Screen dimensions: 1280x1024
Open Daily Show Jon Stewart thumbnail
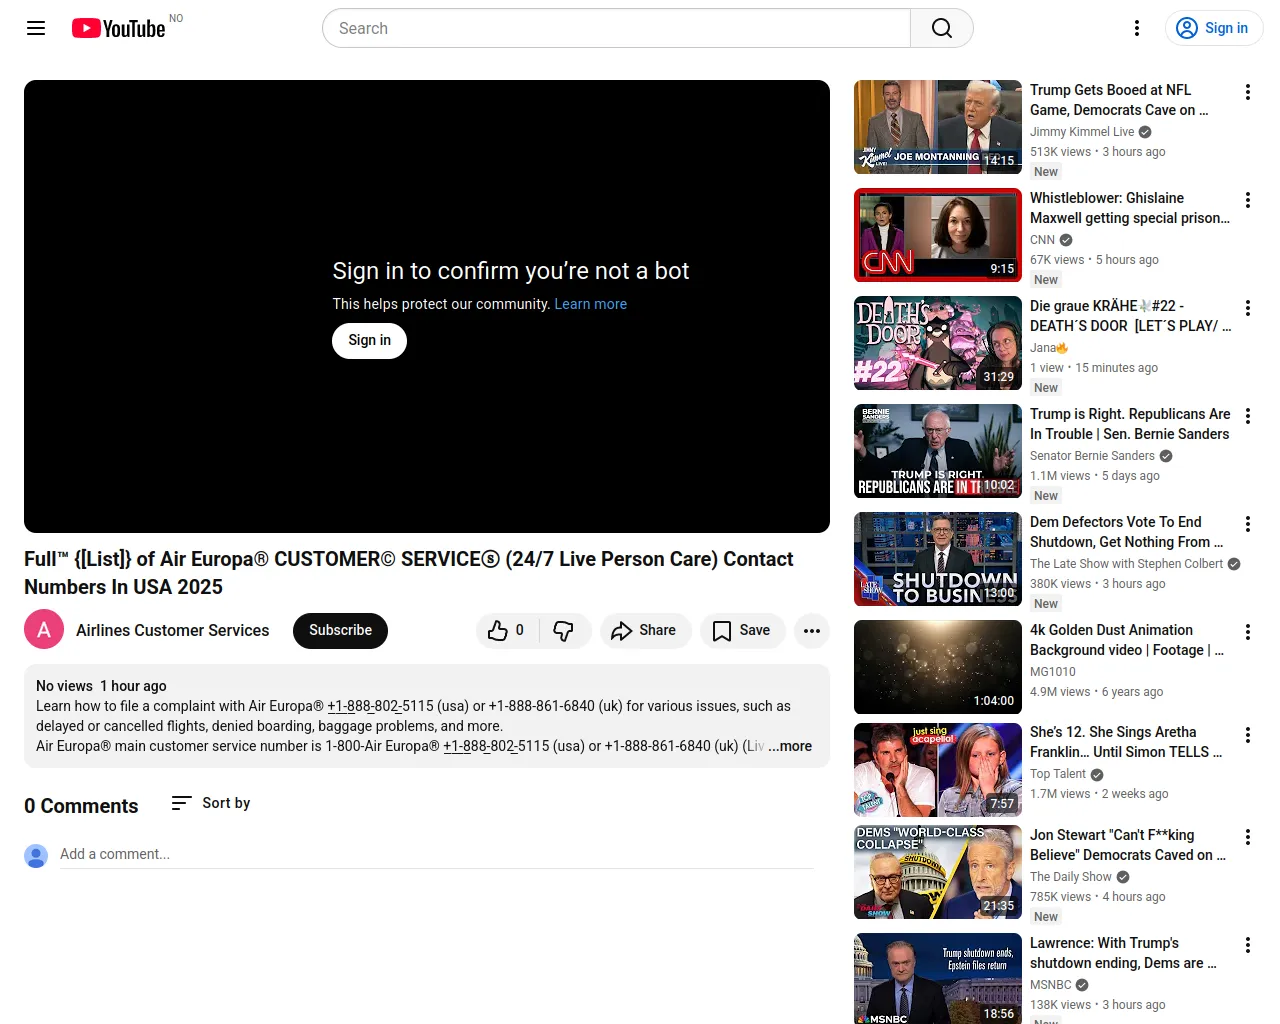click(x=938, y=872)
